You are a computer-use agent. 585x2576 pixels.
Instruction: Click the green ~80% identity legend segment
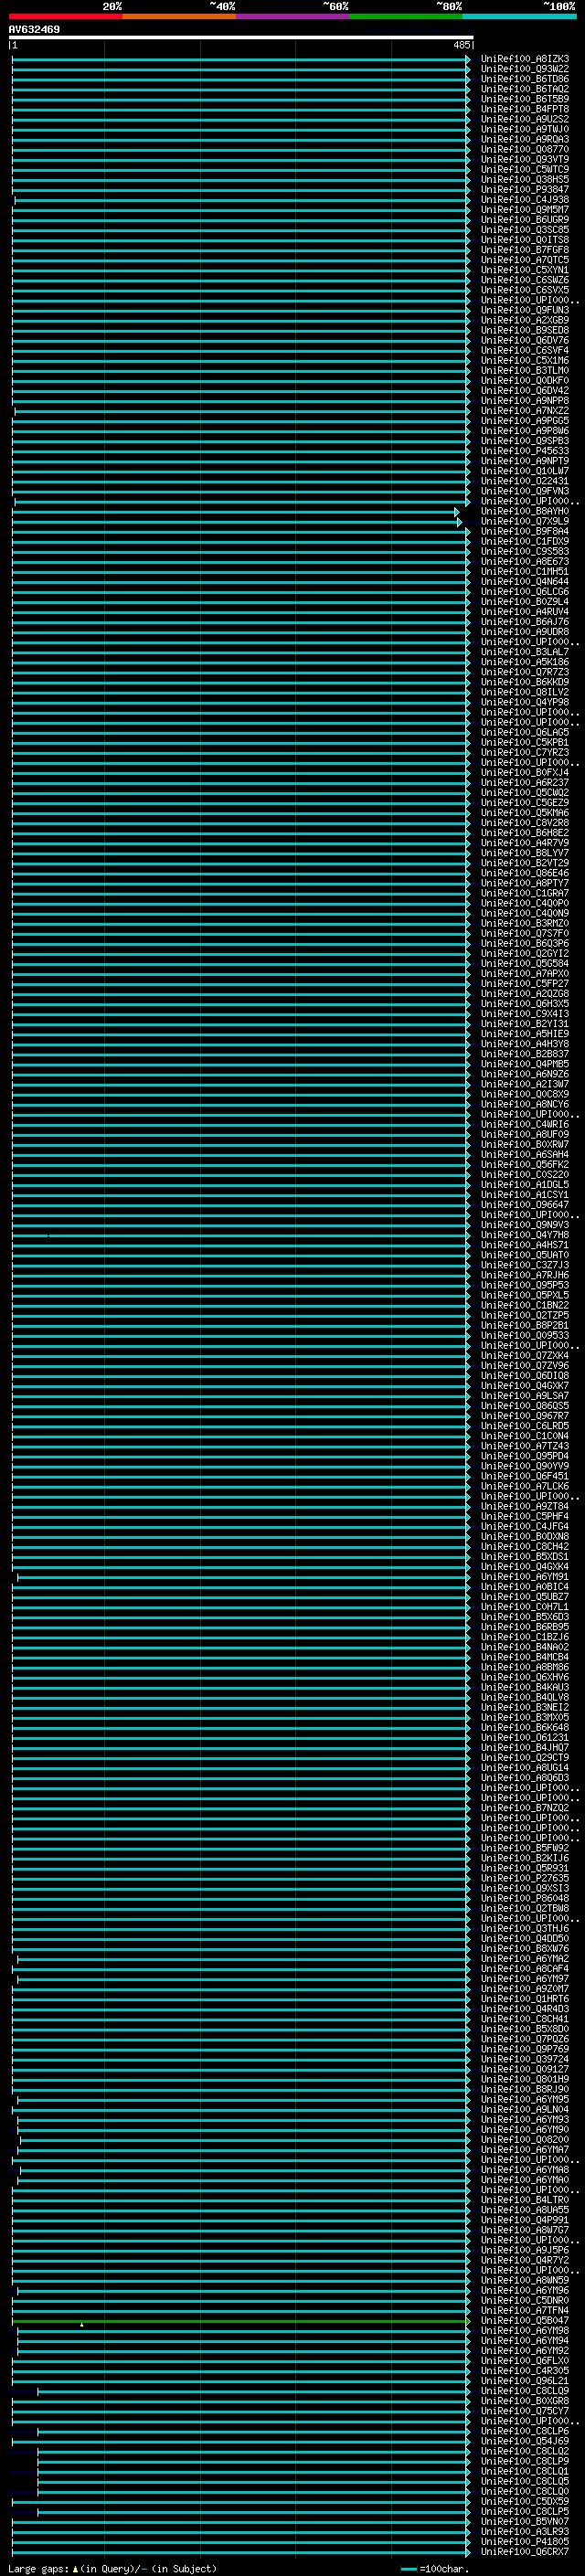coord(406,16)
